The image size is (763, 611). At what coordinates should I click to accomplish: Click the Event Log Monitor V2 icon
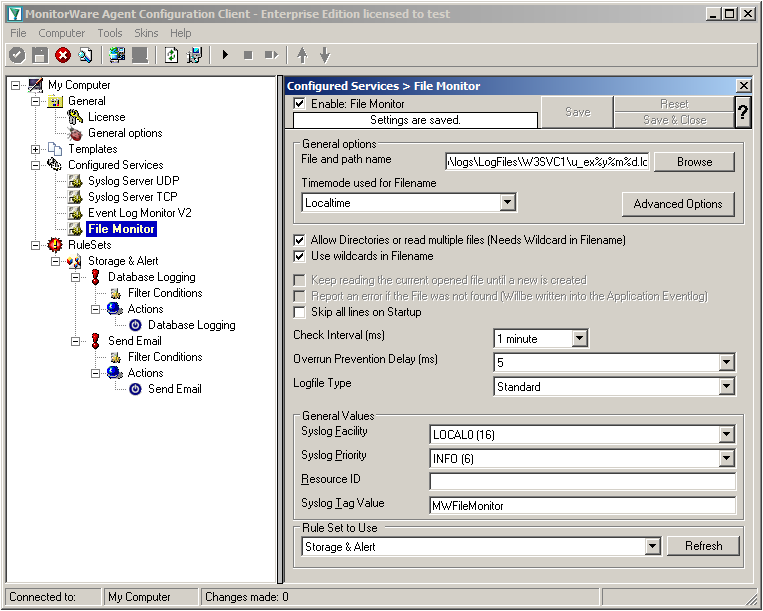point(75,213)
